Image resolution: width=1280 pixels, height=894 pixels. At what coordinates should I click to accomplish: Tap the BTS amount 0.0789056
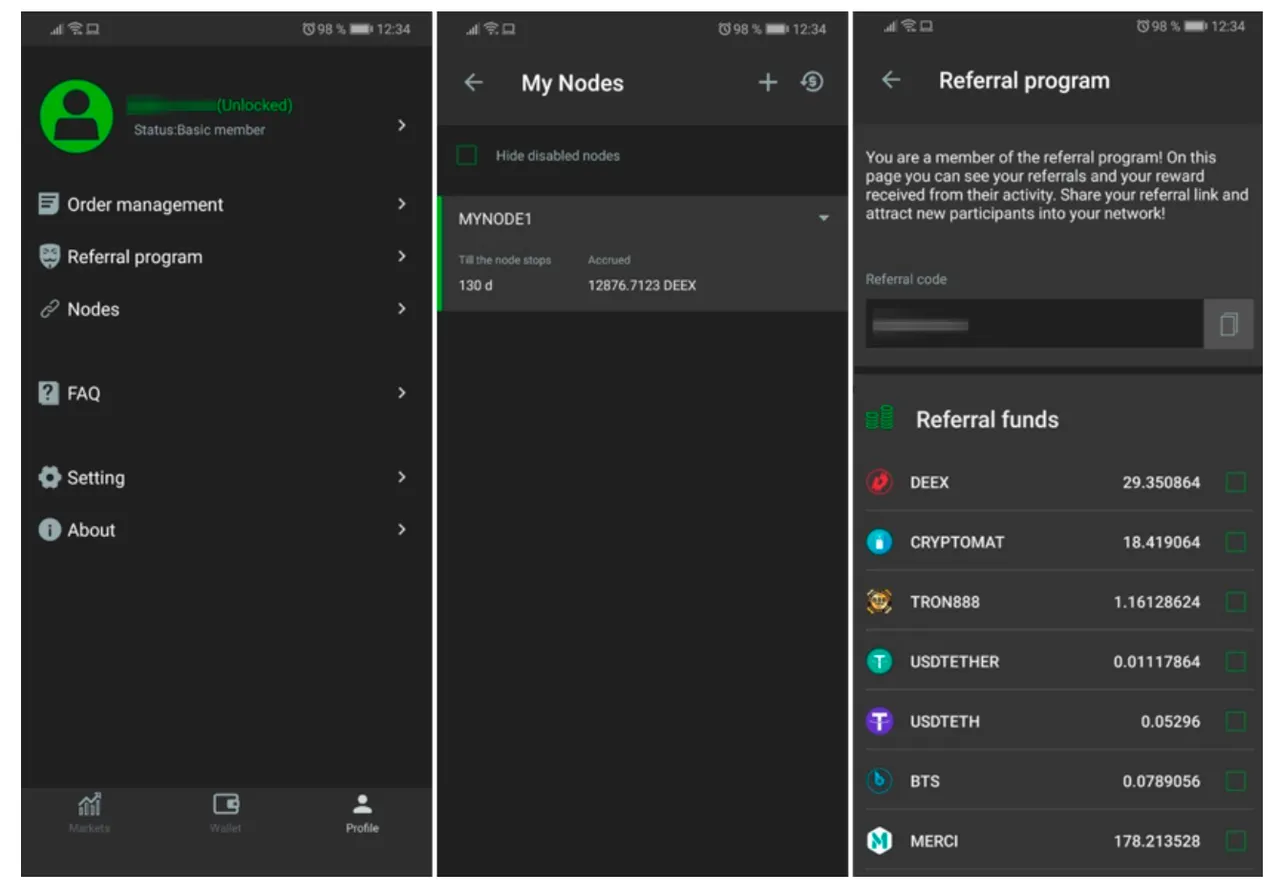pos(1161,781)
